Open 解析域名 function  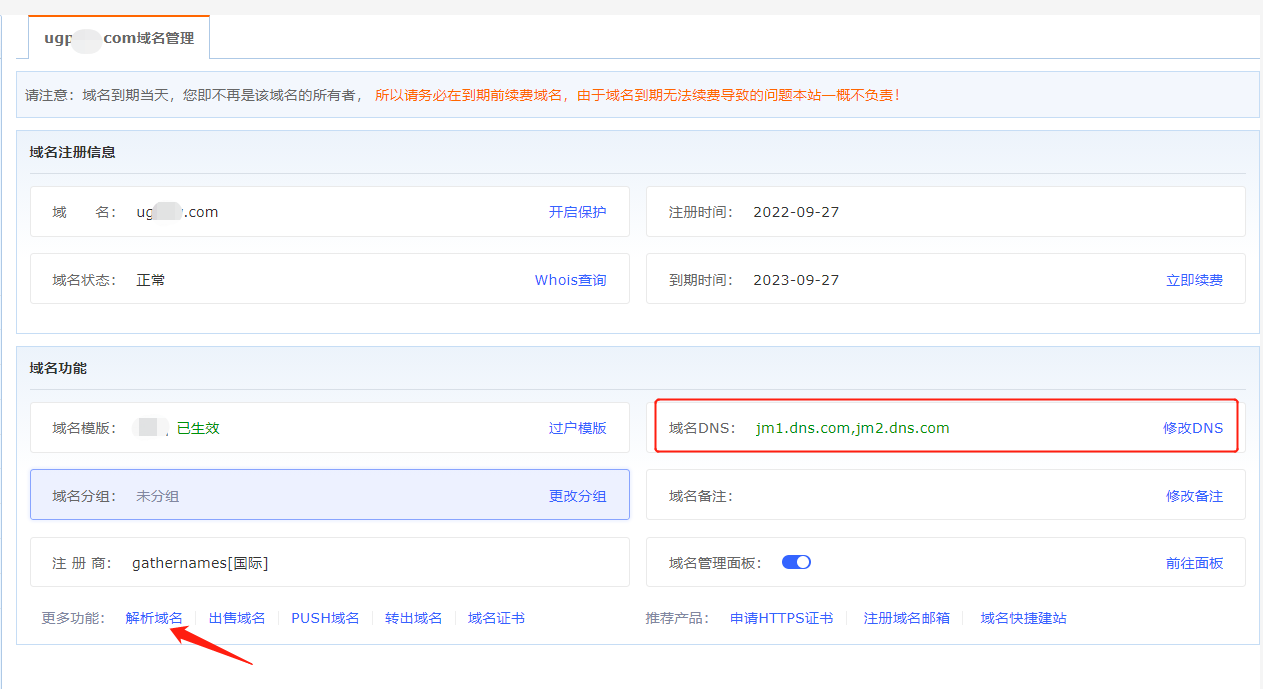pos(154,618)
